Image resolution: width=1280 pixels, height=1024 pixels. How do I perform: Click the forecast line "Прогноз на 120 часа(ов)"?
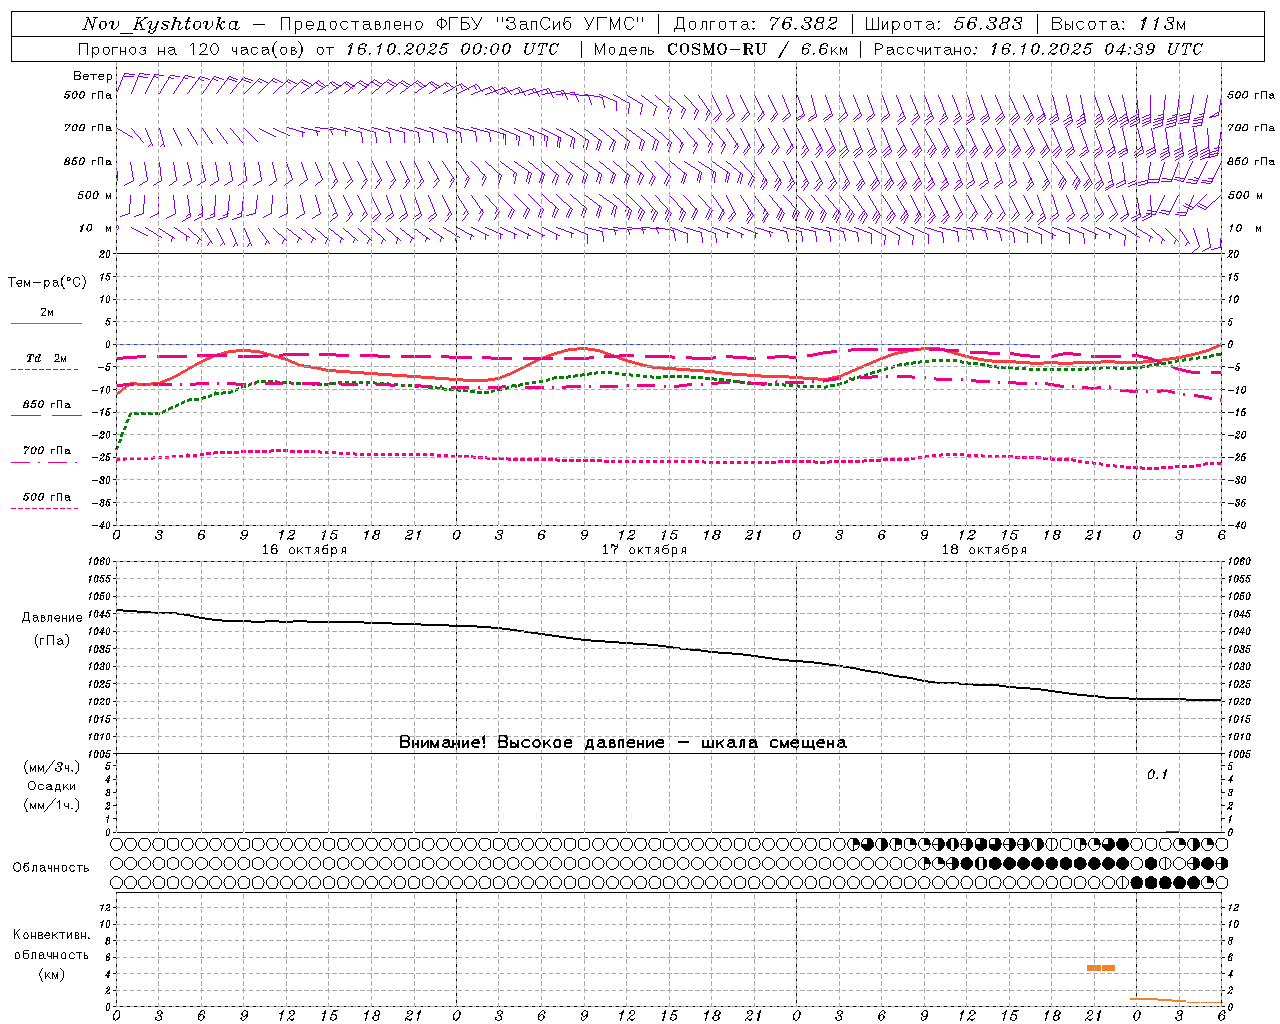(x=192, y=49)
